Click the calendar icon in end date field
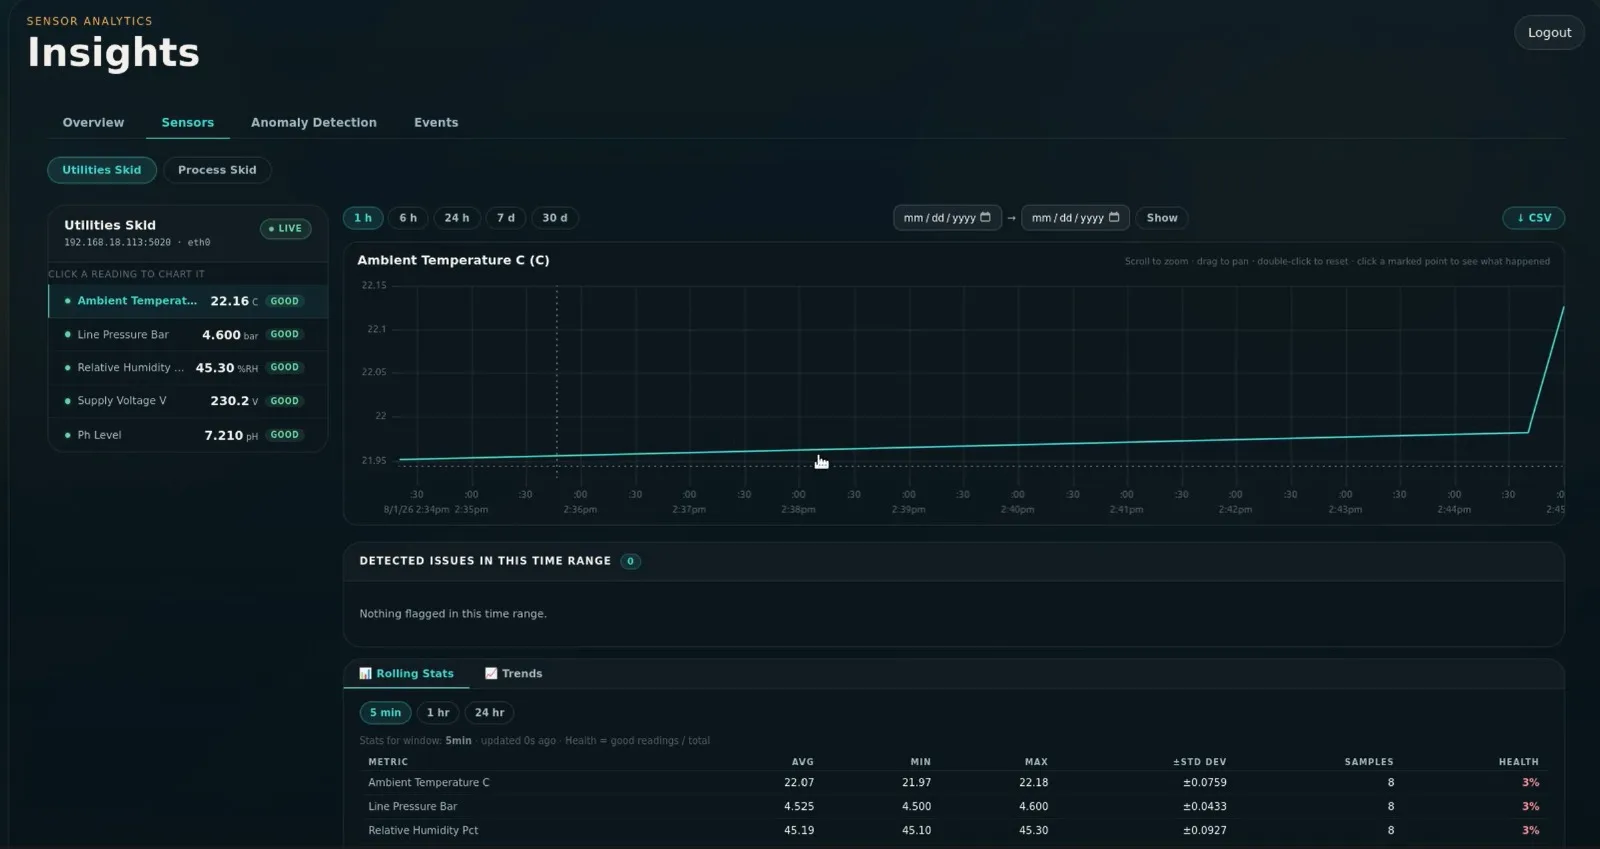Image resolution: width=1600 pixels, height=849 pixels. (1114, 217)
